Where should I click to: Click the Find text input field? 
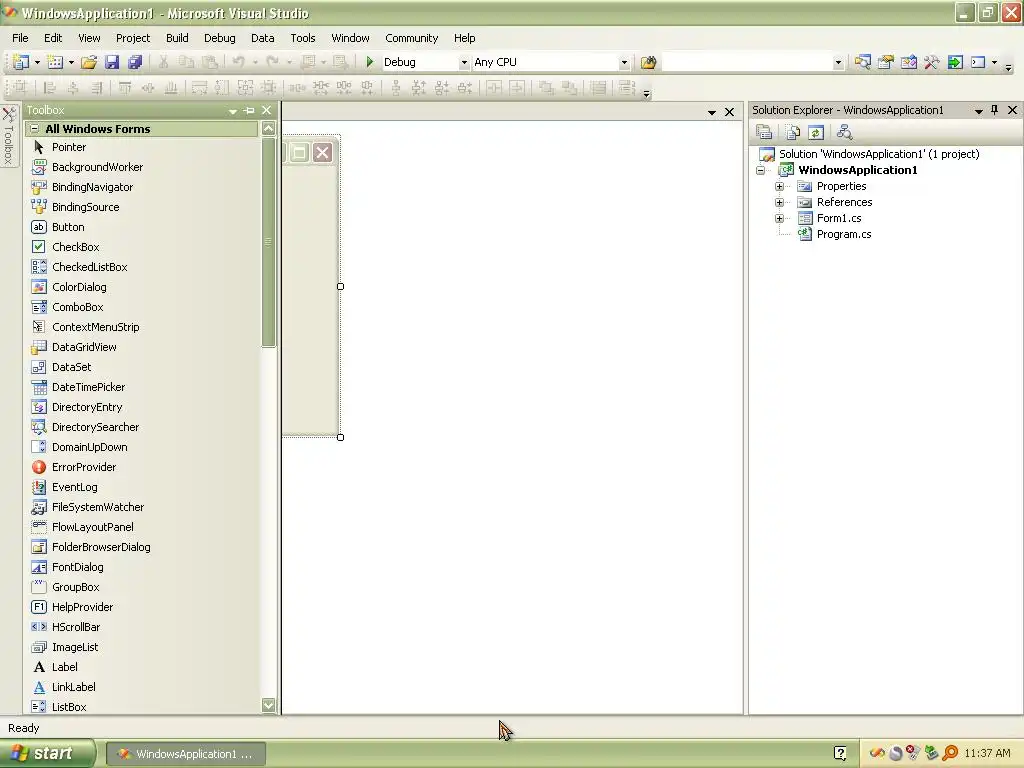click(747, 63)
